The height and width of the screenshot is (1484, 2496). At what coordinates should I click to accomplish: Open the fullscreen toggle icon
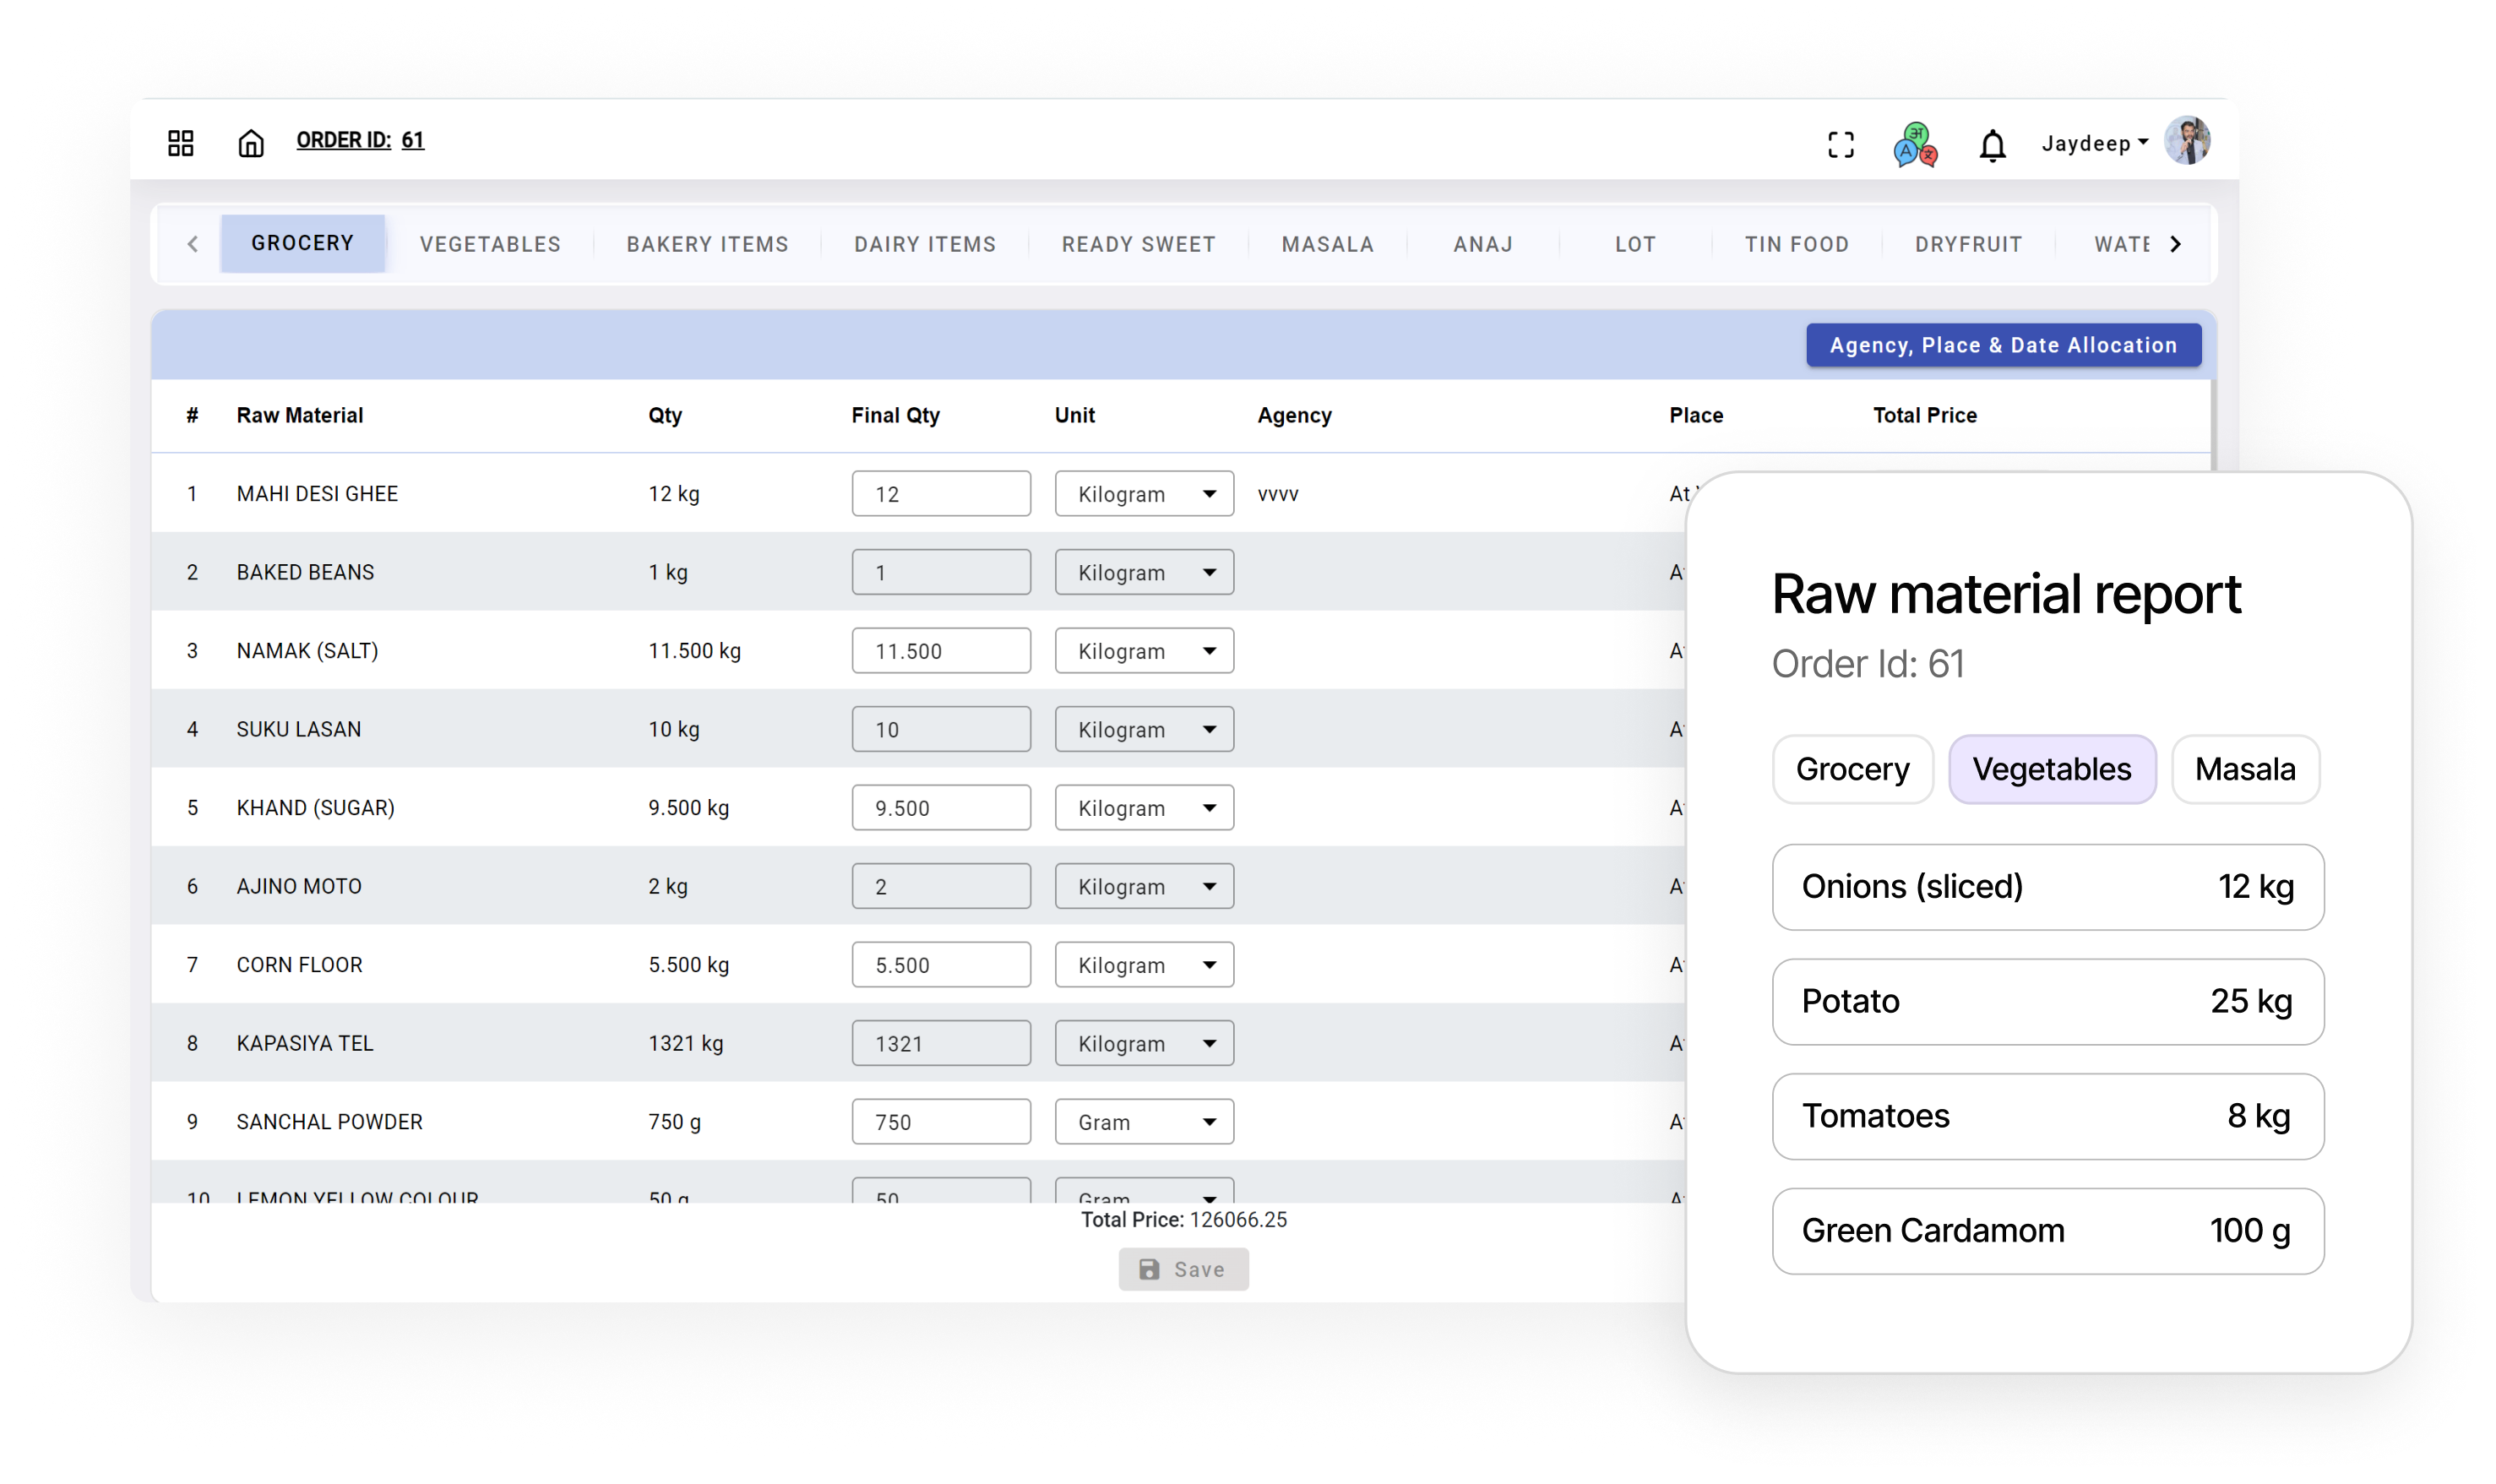tap(1841, 145)
